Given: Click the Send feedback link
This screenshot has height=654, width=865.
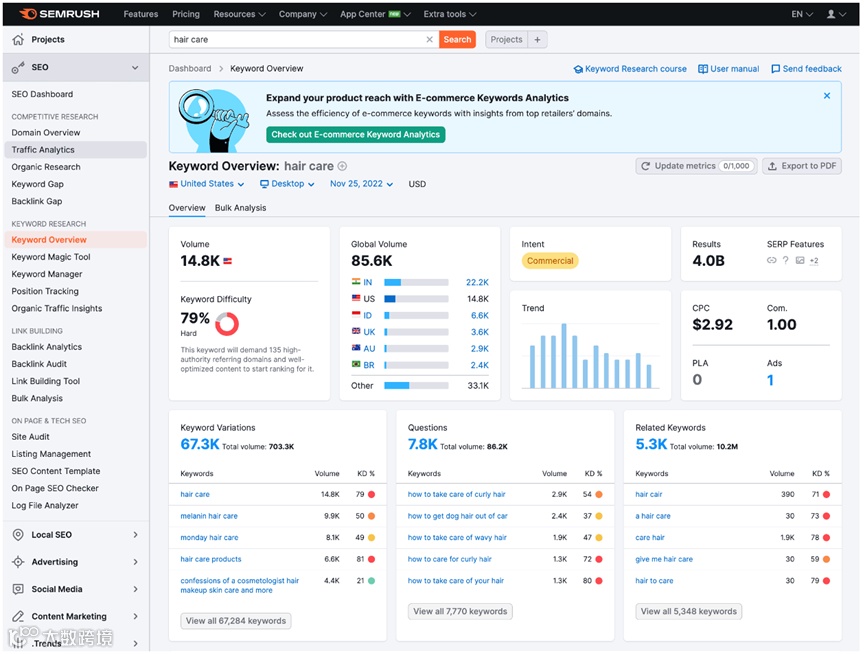Looking at the screenshot, I should click(807, 69).
